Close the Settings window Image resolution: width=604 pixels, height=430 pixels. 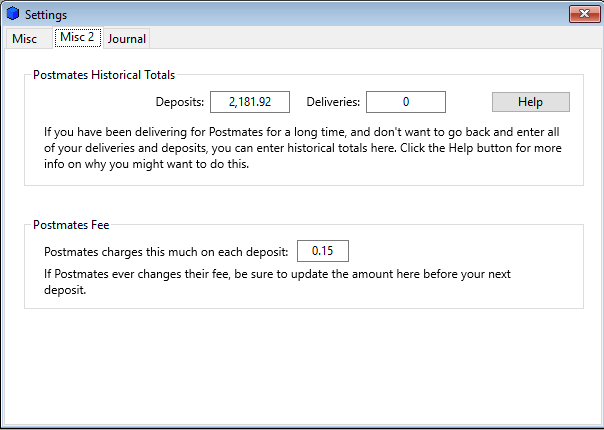pos(584,14)
